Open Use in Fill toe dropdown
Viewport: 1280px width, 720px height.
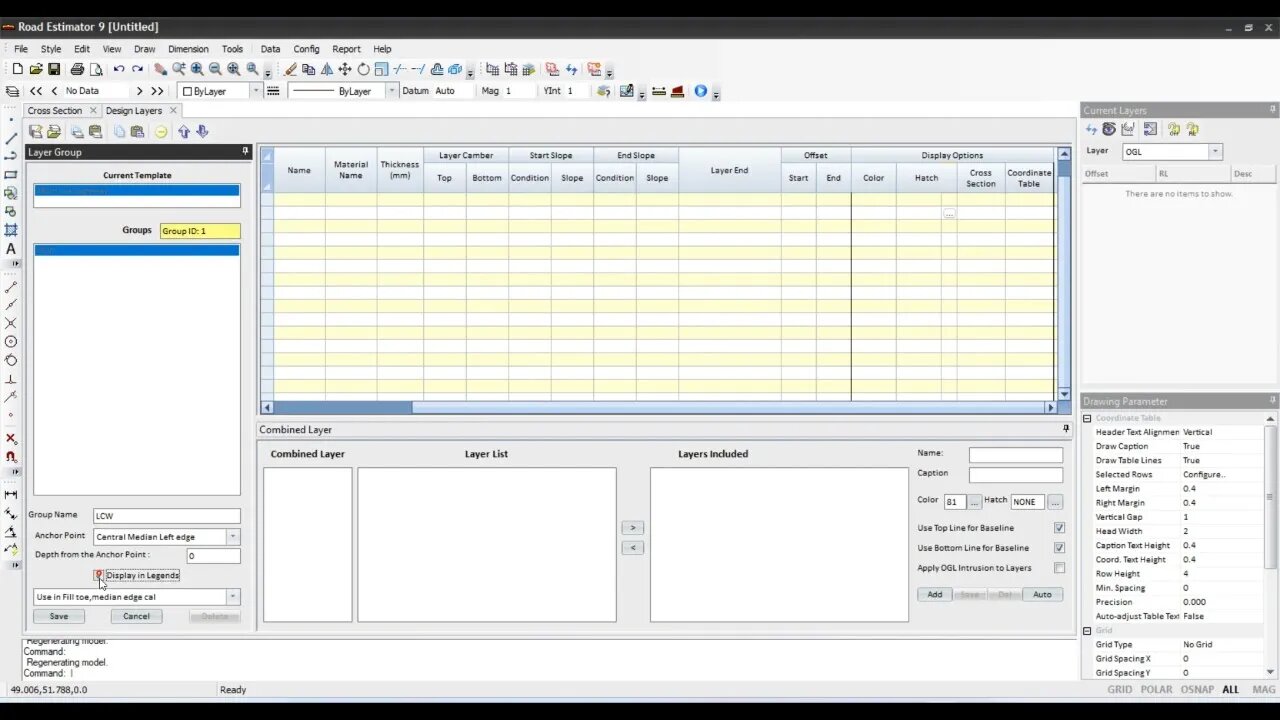pyautogui.click(x=233, y=597)
